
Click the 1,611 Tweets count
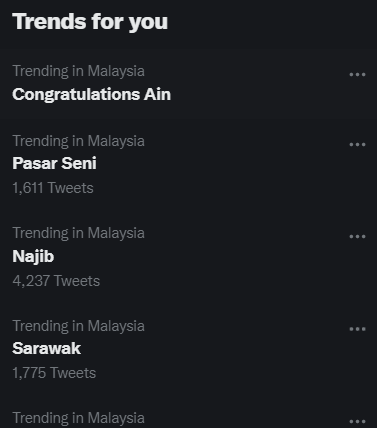53,188
